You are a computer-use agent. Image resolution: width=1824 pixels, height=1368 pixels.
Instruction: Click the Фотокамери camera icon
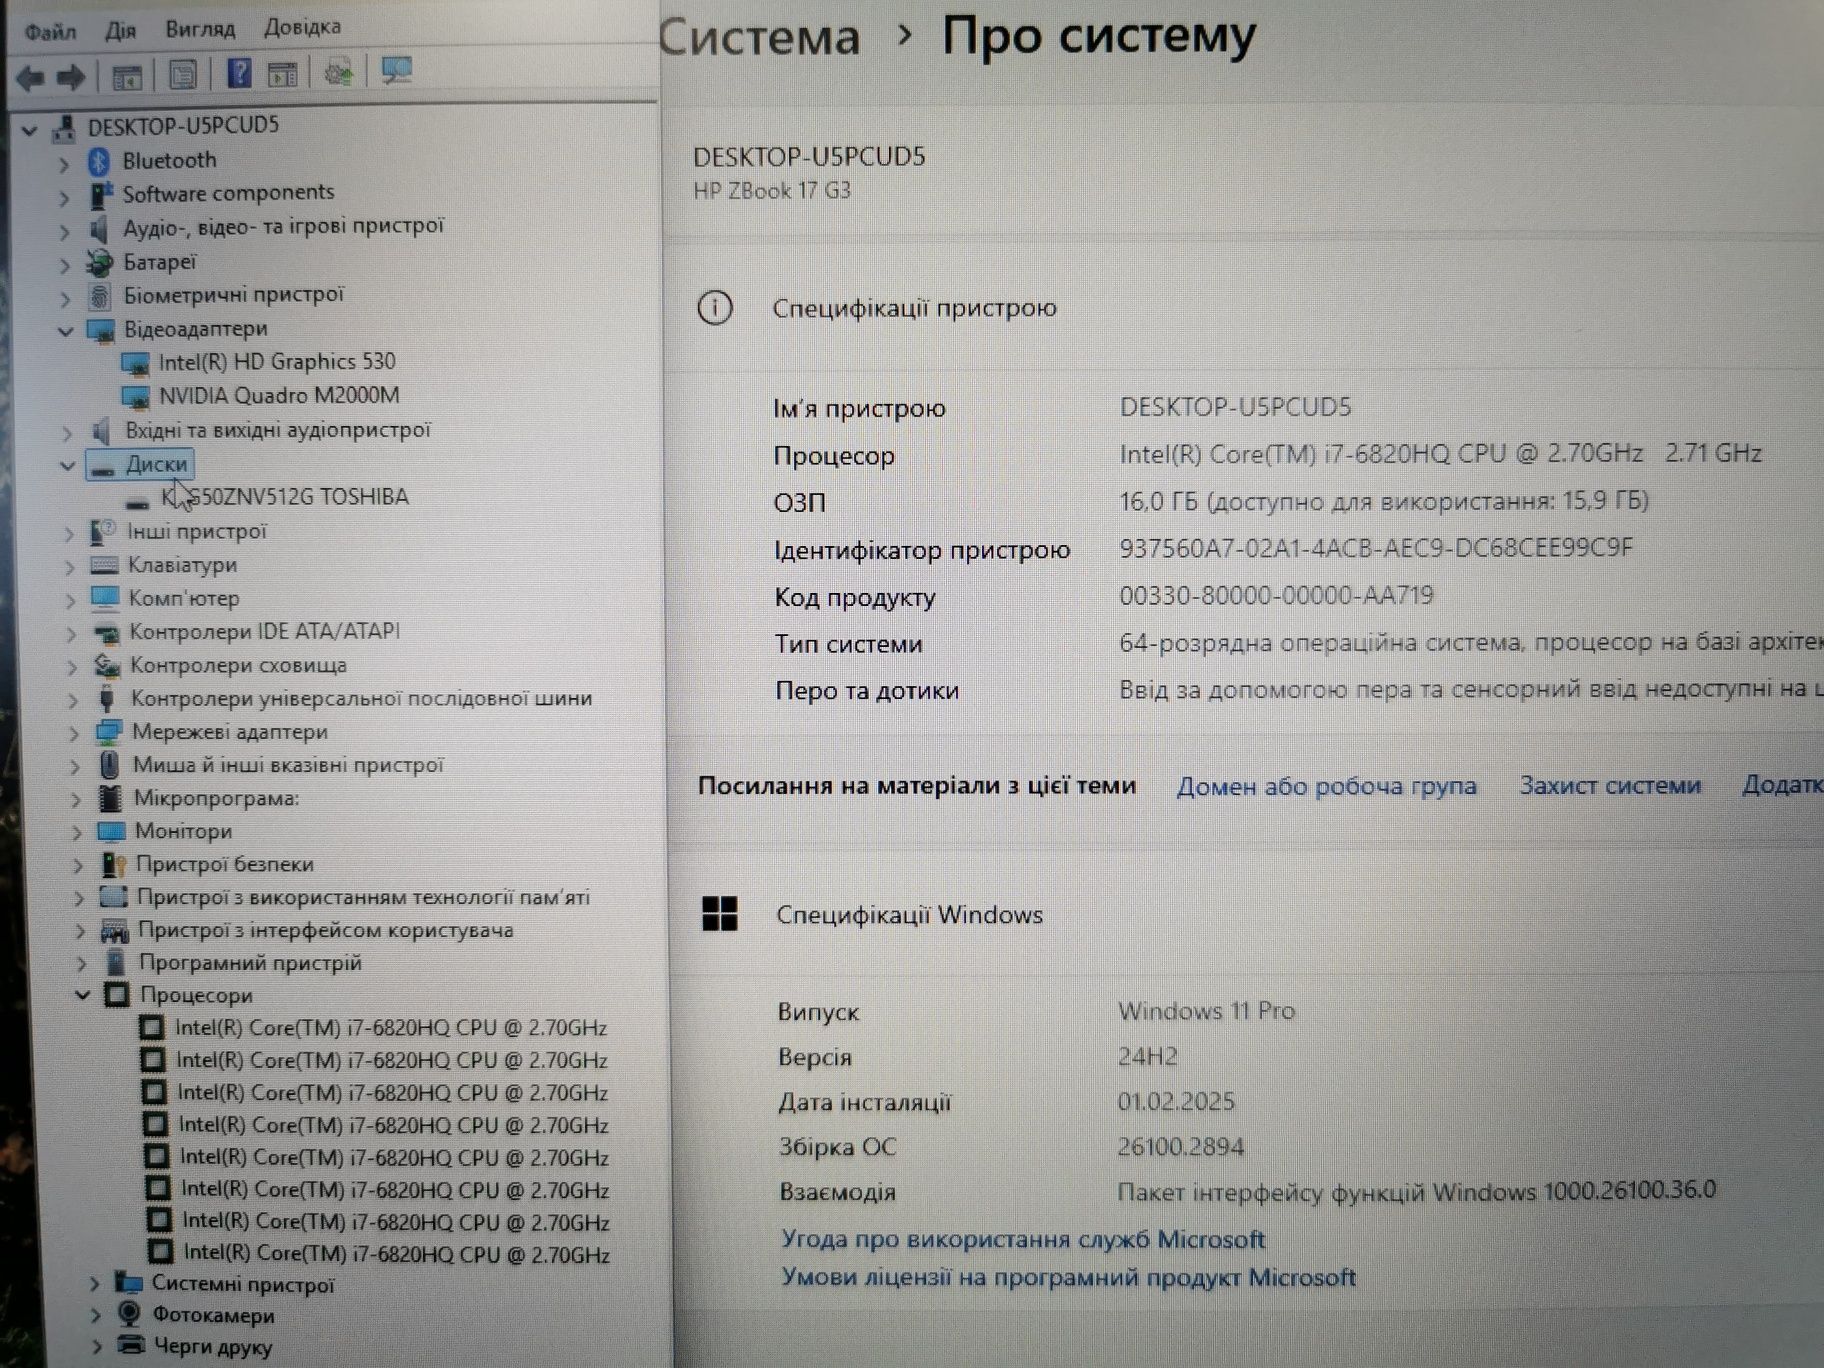pyautogui.click(x=129, y=1315)
